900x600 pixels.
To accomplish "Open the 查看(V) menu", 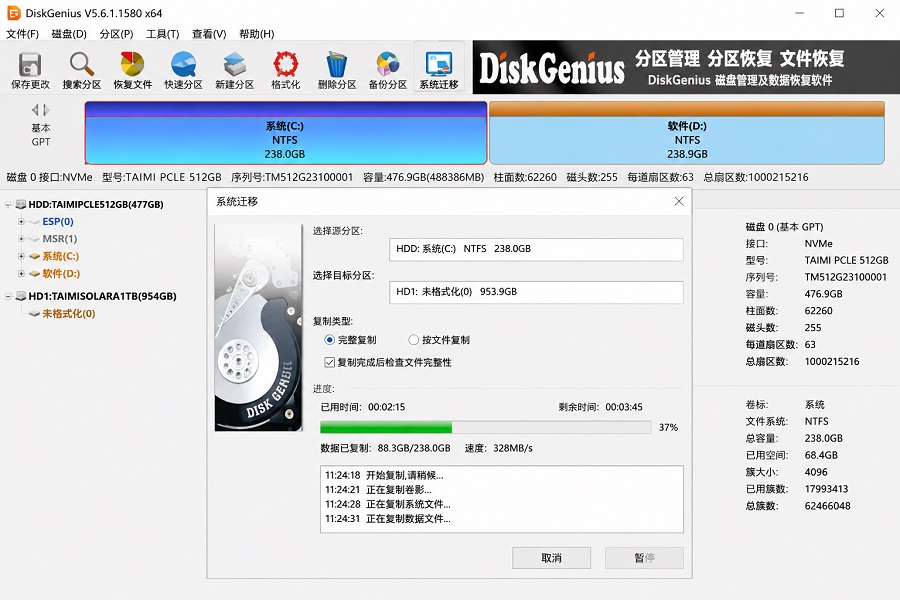I will coord(209,34).
